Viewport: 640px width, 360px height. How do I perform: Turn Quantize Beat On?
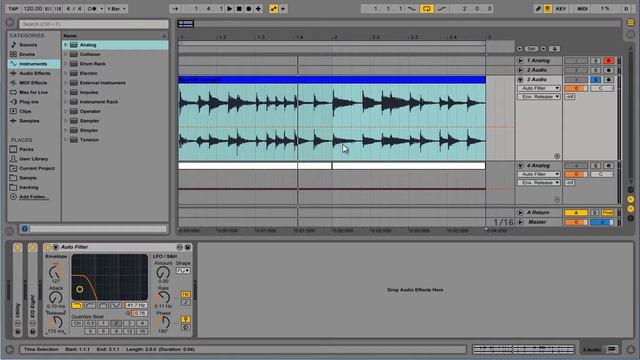77,323
